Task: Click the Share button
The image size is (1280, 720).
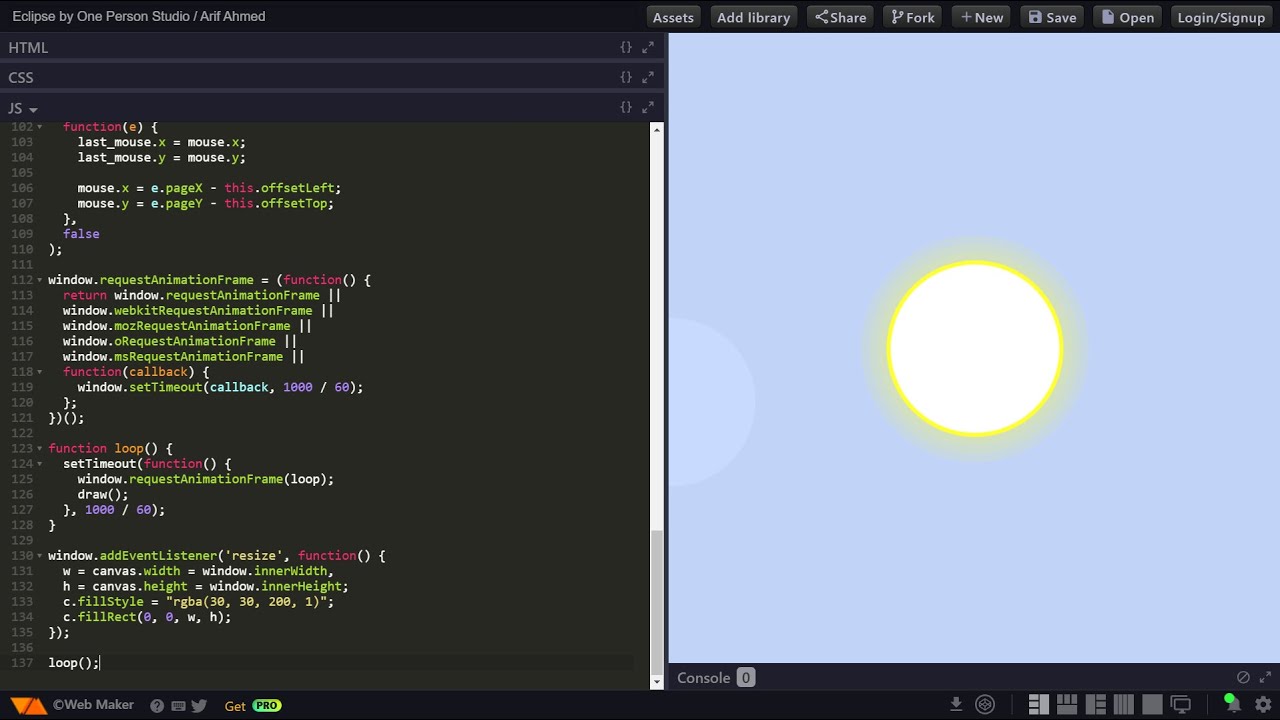Action: click(840, 17)
